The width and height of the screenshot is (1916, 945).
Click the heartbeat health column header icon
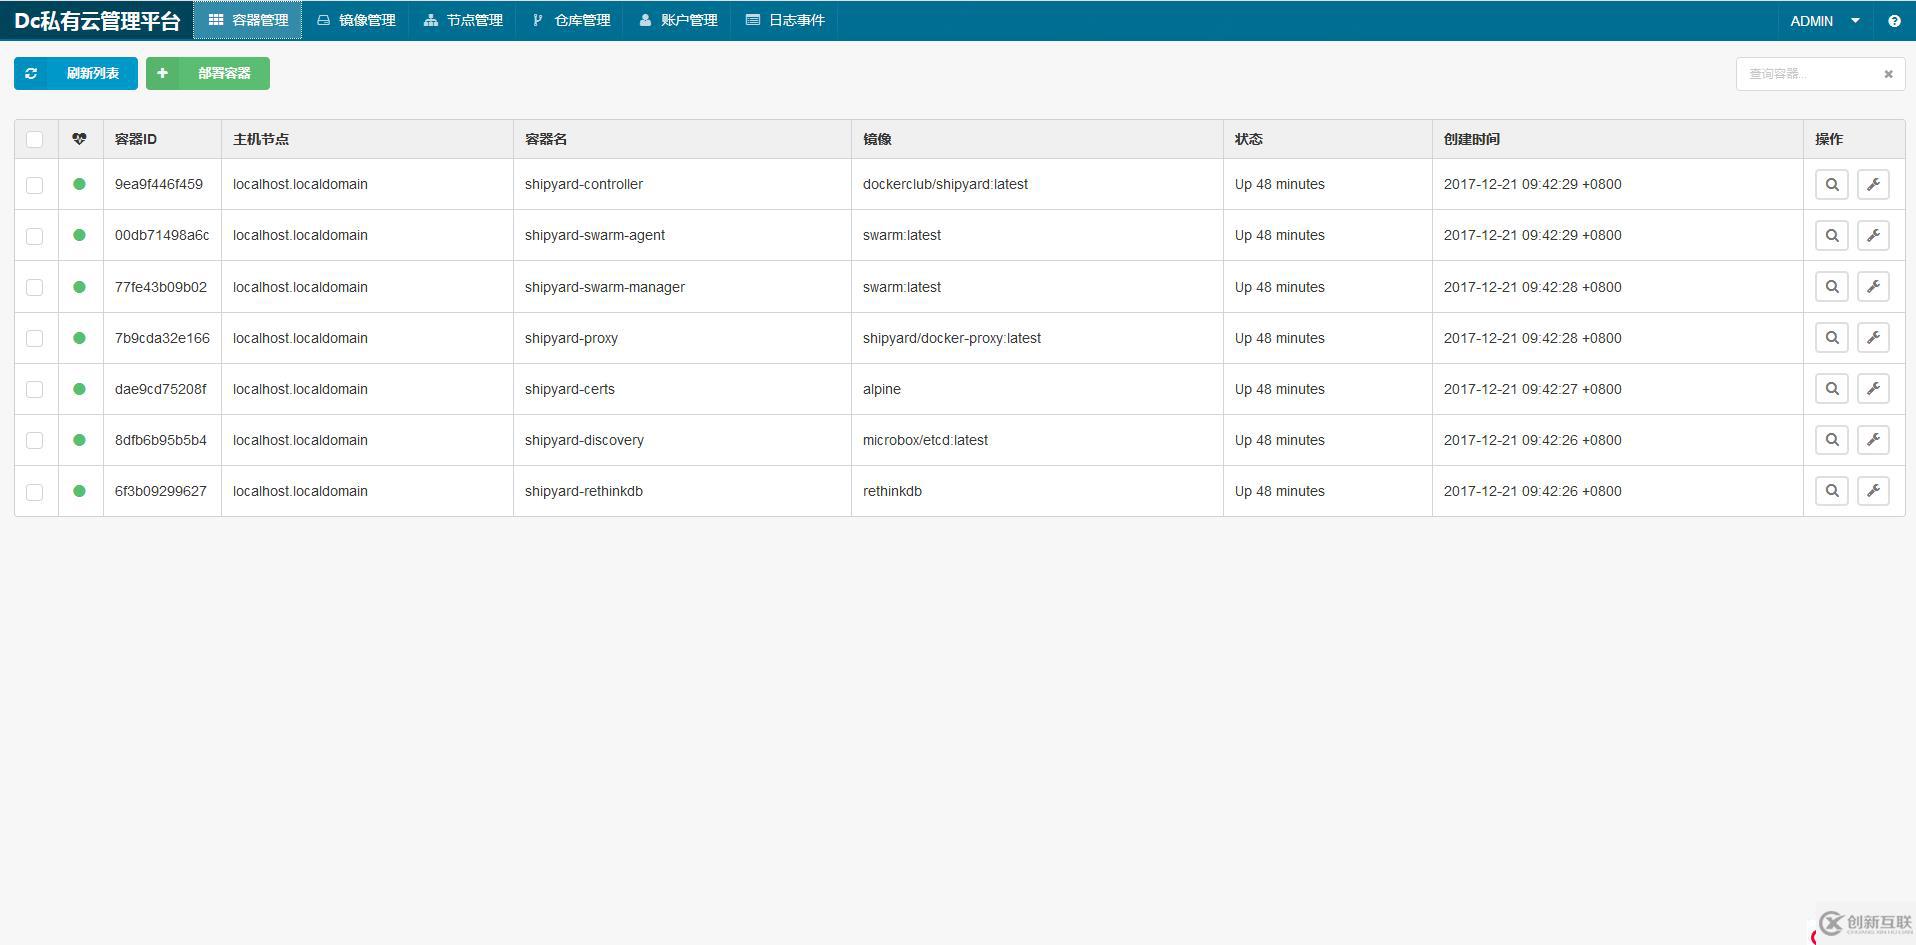[x=80, y=139]
